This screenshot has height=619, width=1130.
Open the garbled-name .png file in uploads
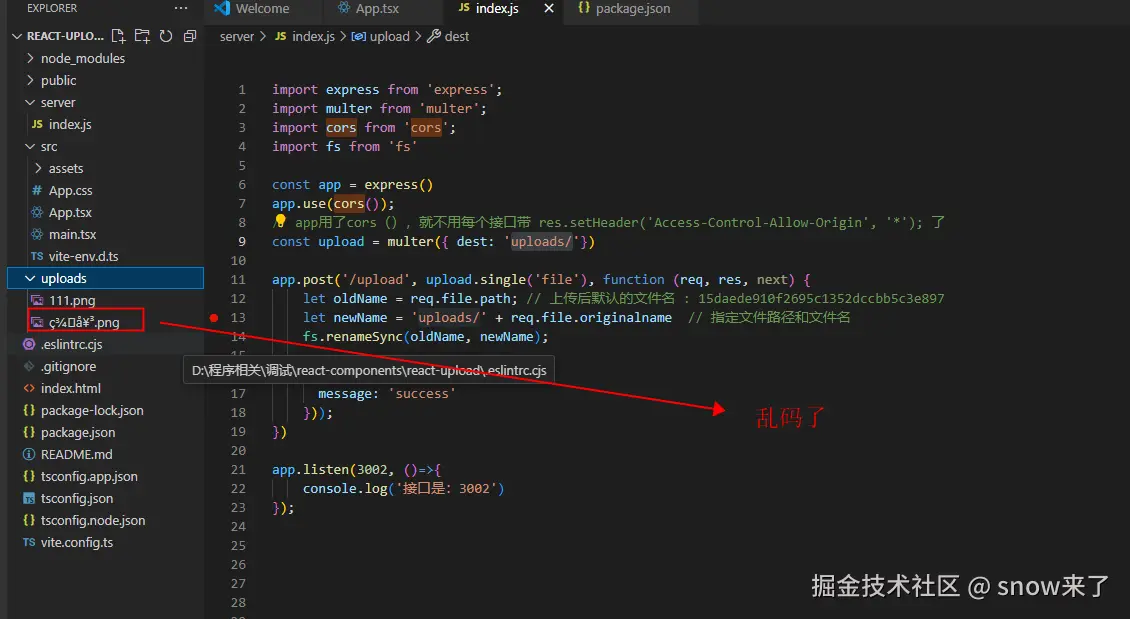(x=84, y=322)
